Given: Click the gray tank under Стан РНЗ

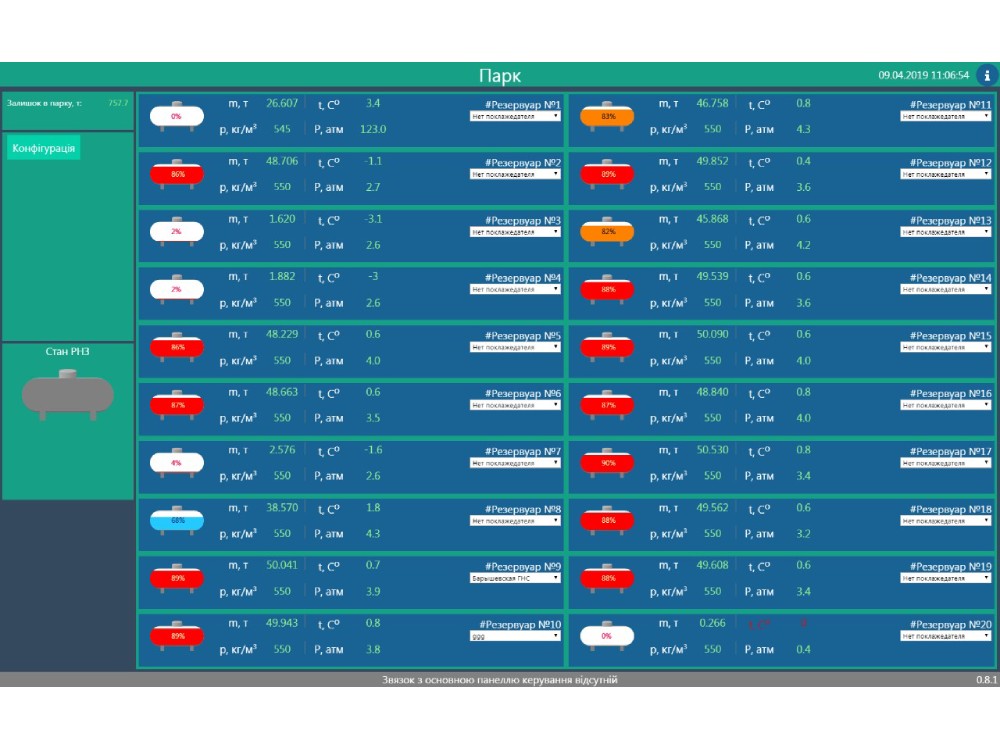Looking at the screenshot, I should (68, 394).
